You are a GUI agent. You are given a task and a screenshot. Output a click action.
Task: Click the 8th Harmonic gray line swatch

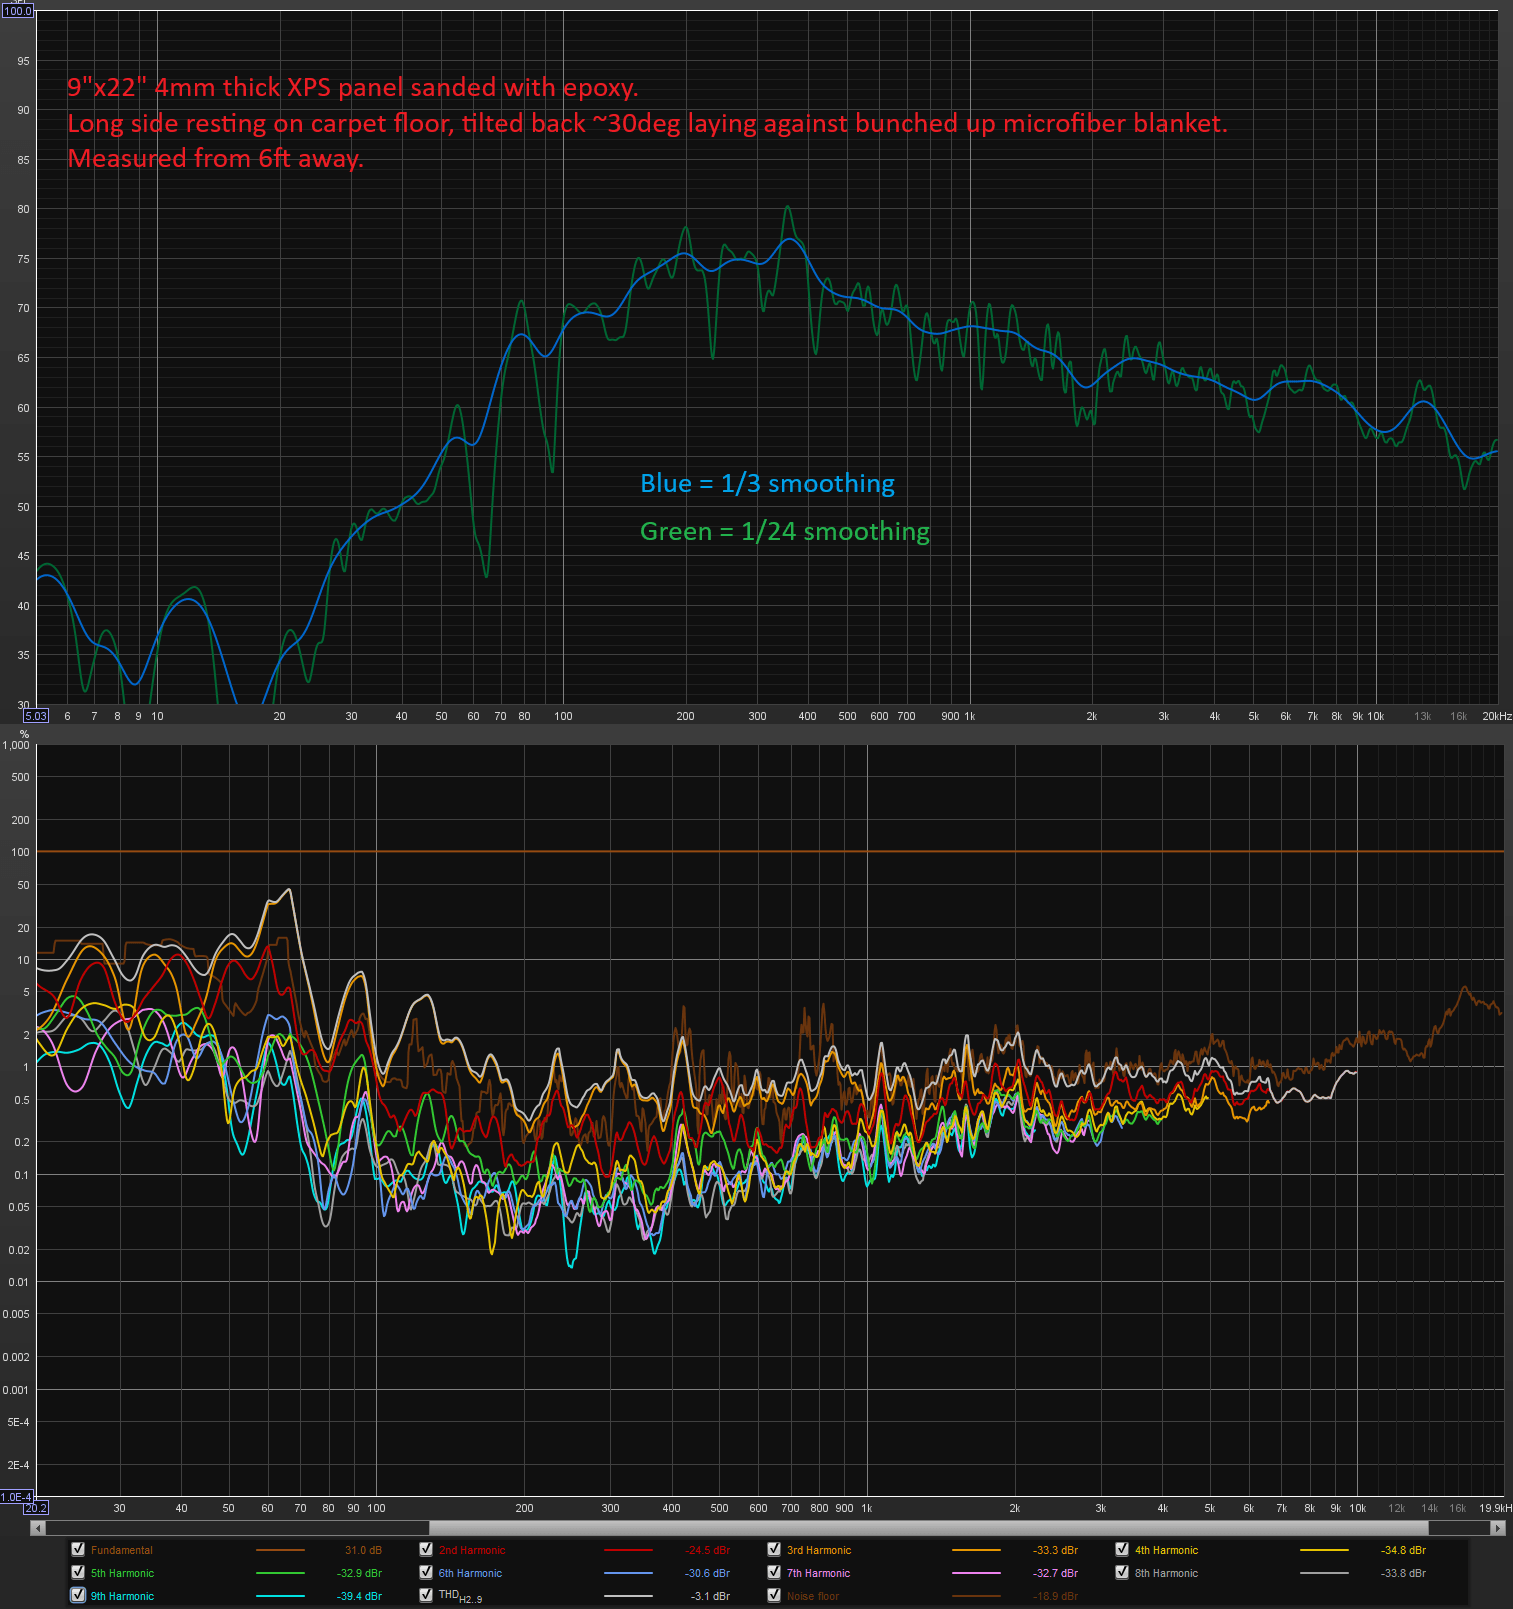tap(1324, 1573)
